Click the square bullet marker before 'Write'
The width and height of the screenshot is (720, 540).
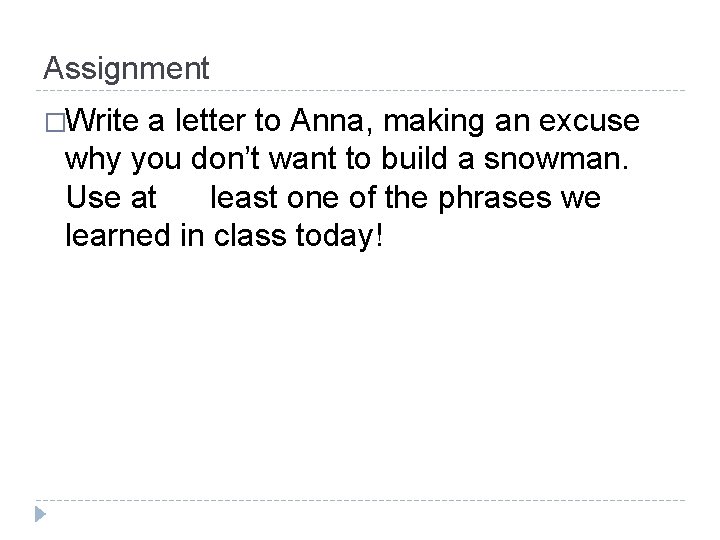pos(55,123)
